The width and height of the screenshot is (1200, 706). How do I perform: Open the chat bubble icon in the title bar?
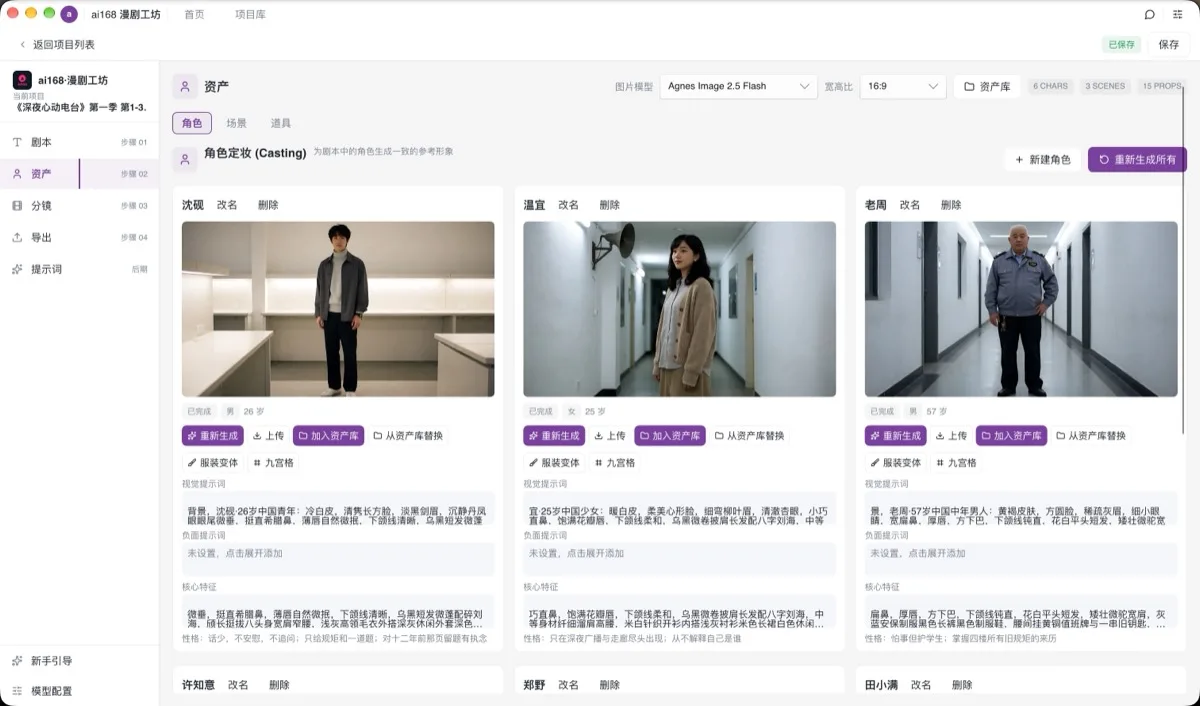point(1150,14)
